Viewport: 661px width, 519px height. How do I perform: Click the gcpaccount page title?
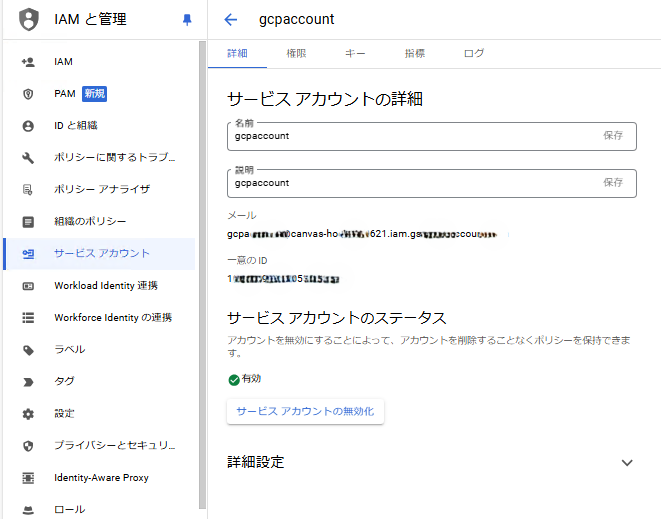click(x=296, y=19)
